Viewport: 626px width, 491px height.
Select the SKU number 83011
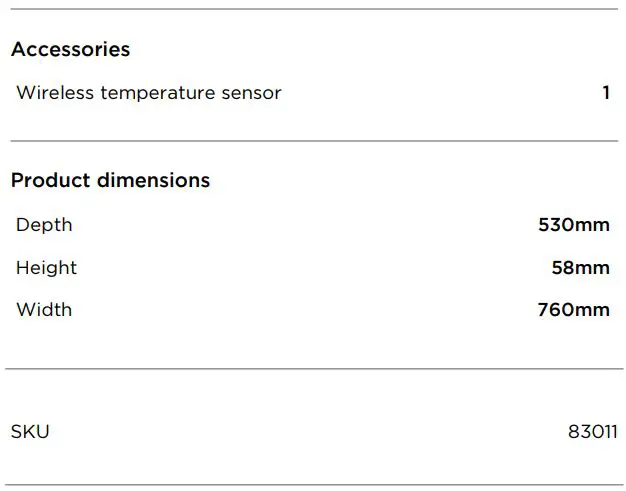(592, 432)
